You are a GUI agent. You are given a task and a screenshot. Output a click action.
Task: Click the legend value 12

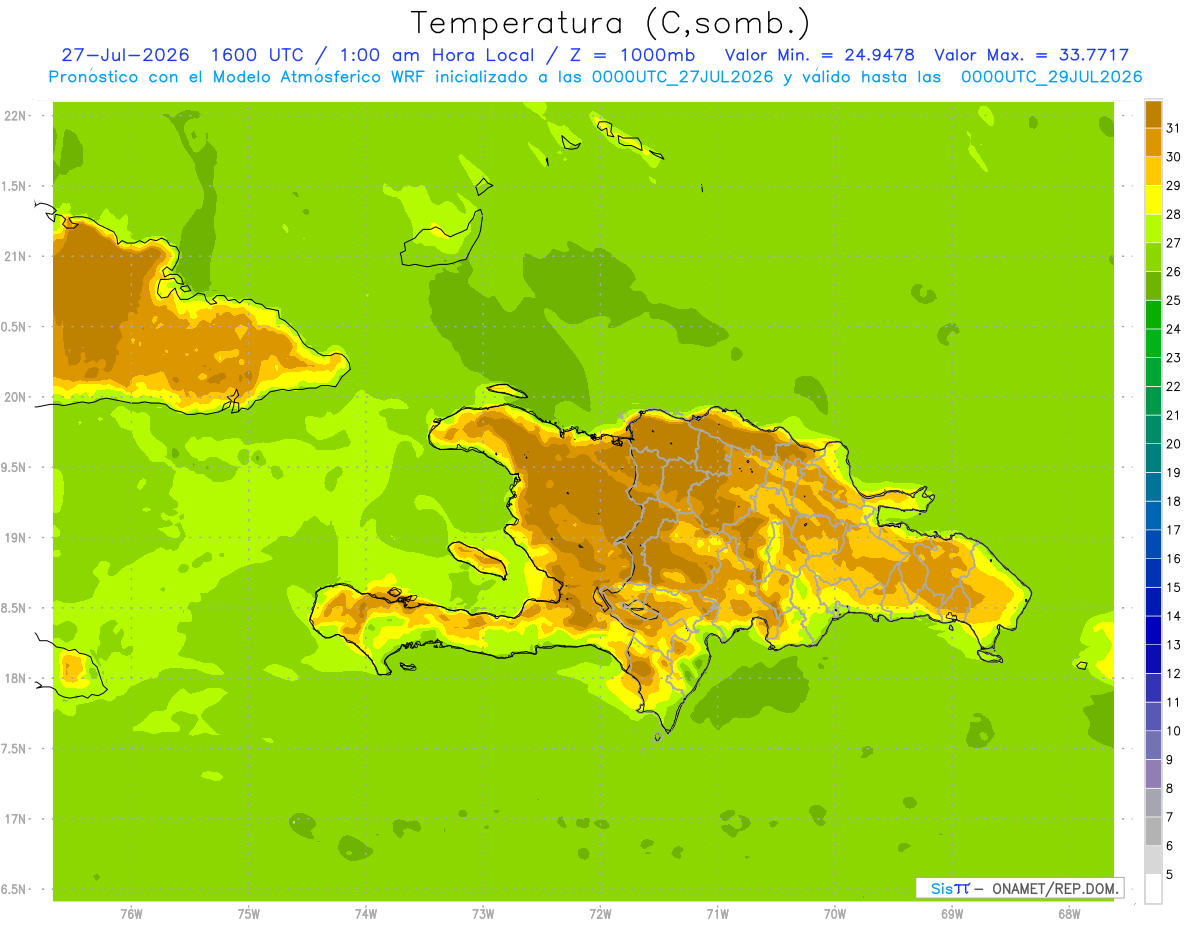(x=1174, y=673)
